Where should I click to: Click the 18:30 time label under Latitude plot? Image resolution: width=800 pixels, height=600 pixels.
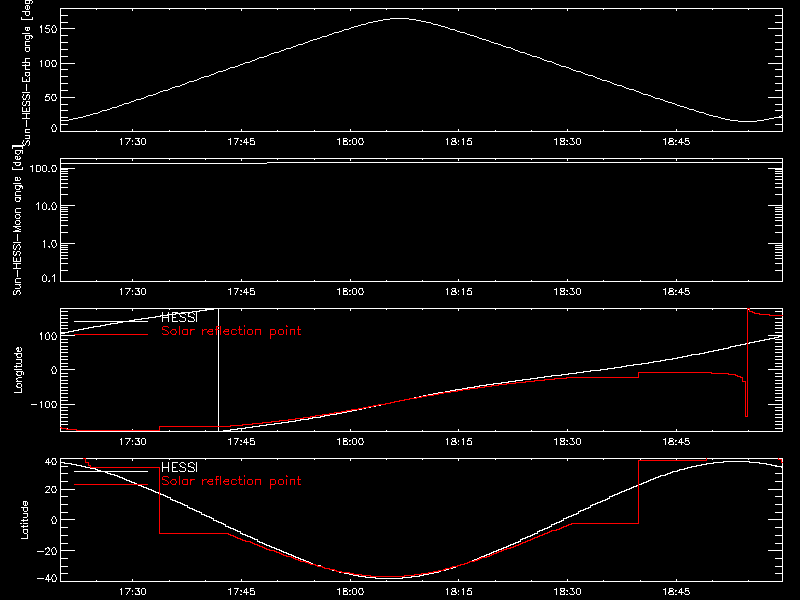[x=567, y=591]
